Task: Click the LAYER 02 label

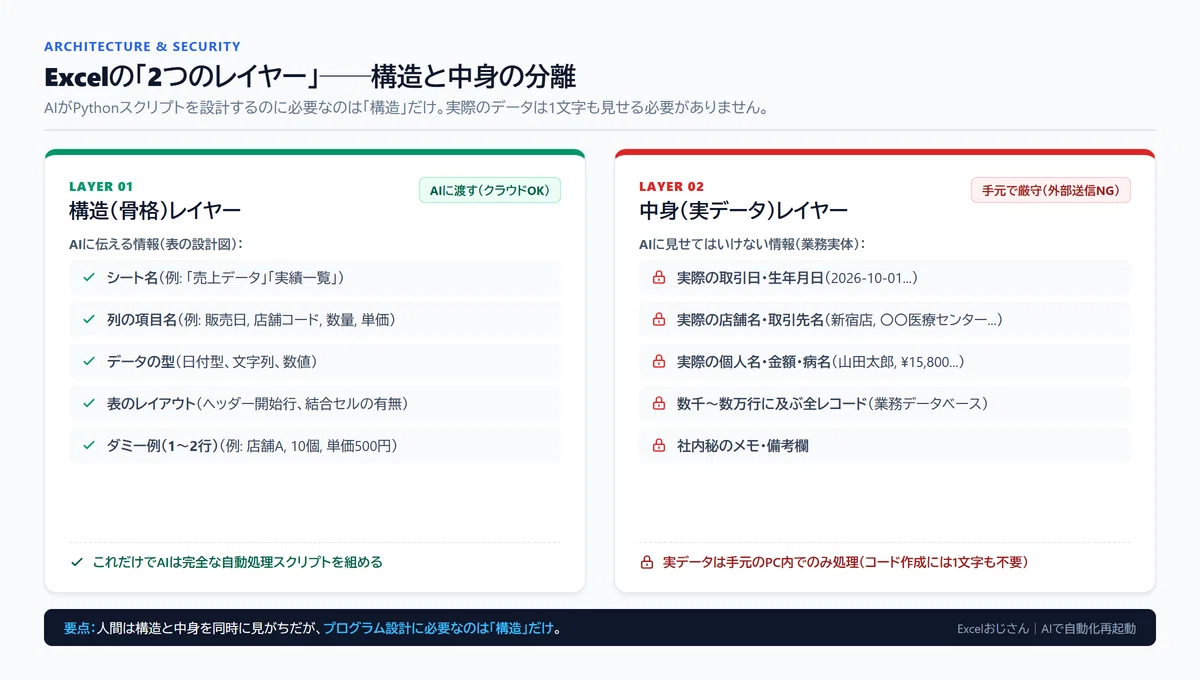Action: click(x=671, y=186)
